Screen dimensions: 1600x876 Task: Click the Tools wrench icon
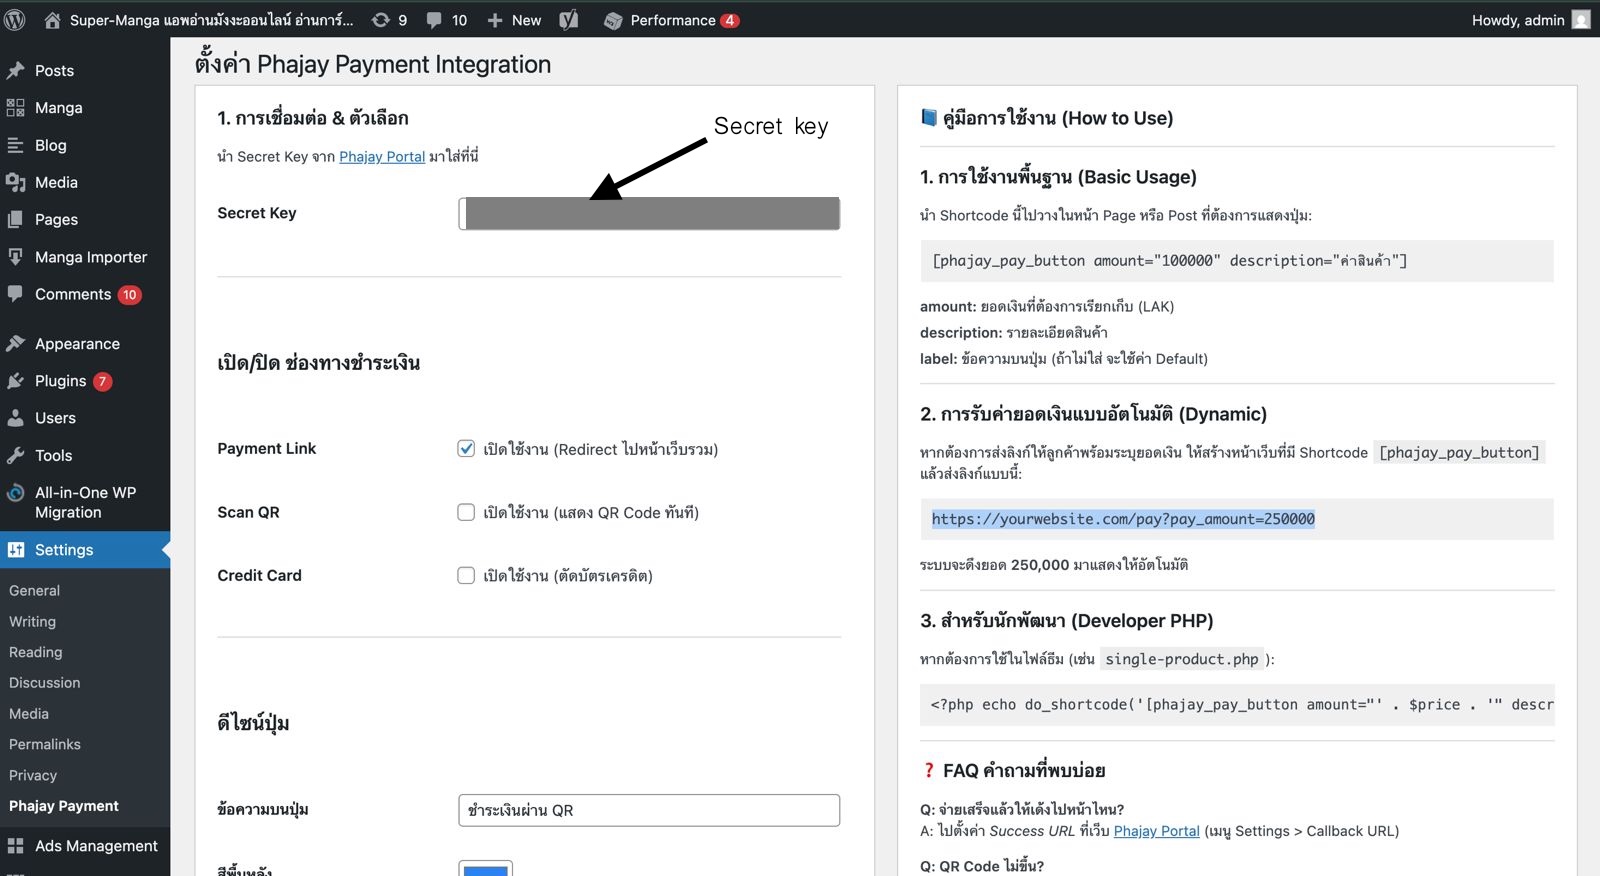(15, 455)
